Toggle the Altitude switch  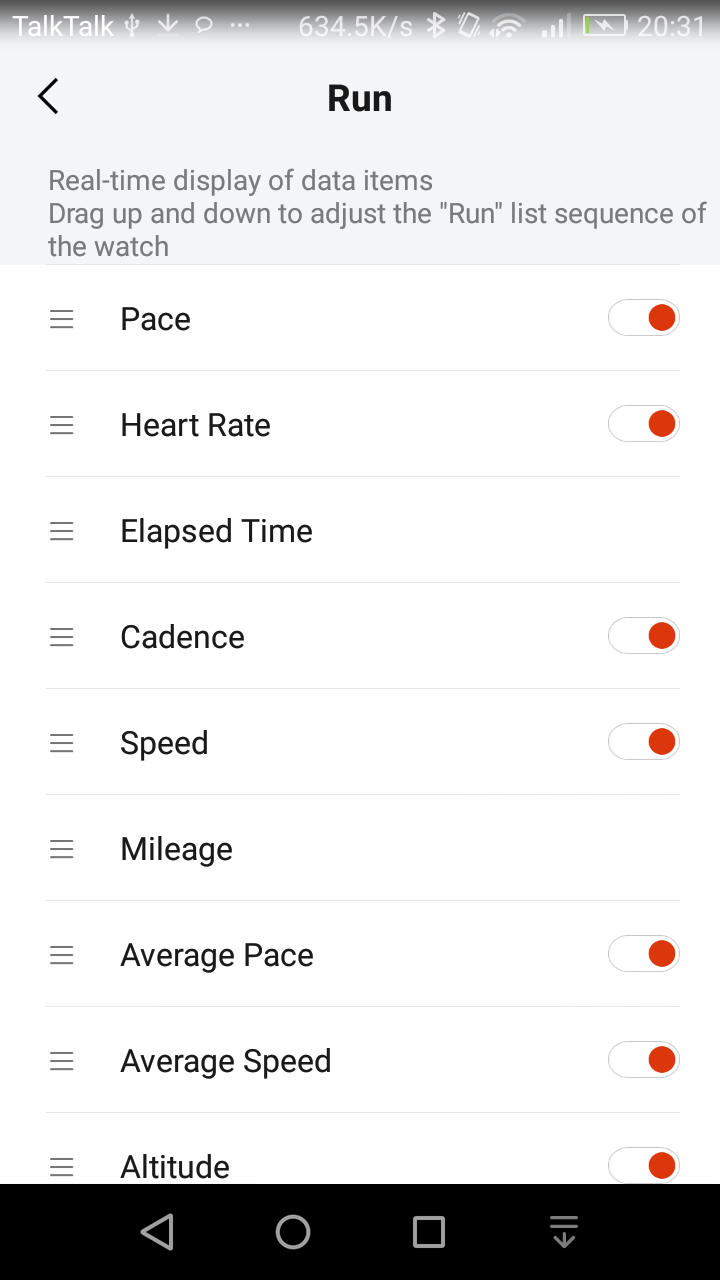[x=643, y=1166]
